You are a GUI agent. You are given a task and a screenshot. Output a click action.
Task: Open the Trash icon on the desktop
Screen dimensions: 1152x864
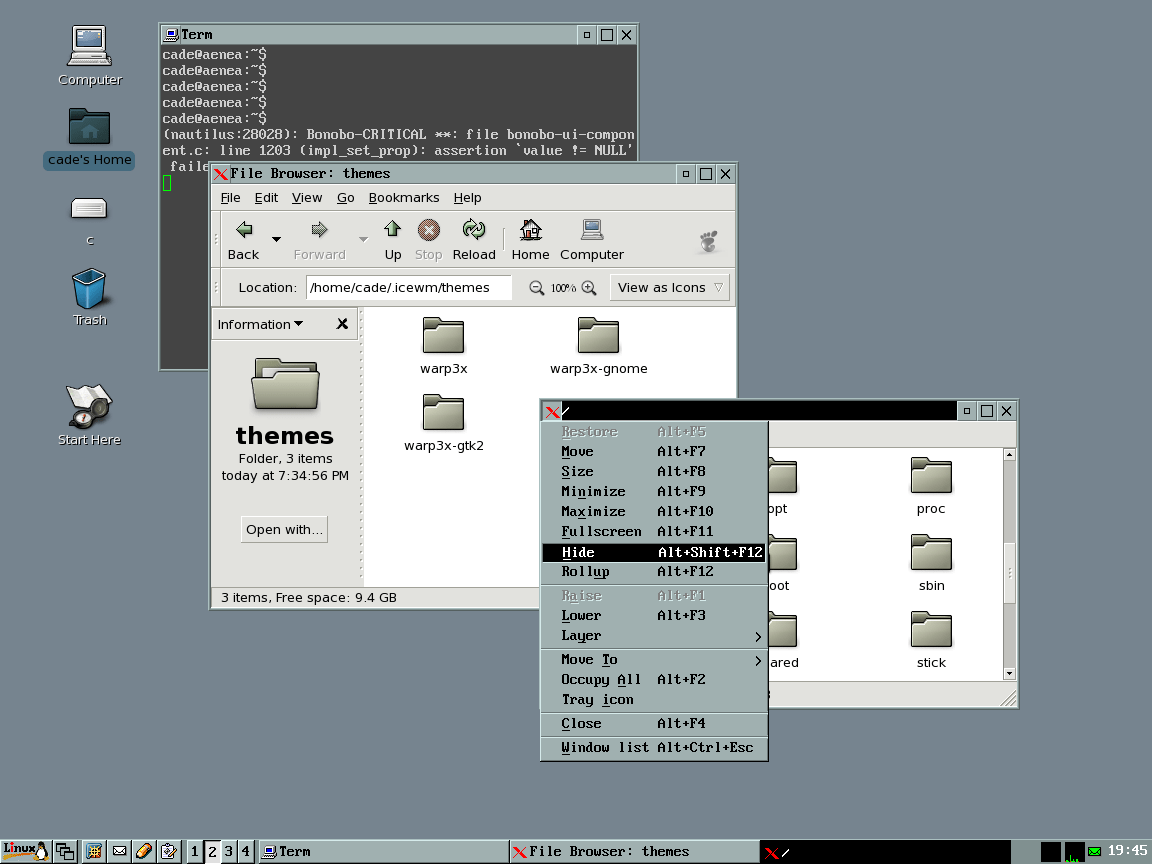[89, 289]
